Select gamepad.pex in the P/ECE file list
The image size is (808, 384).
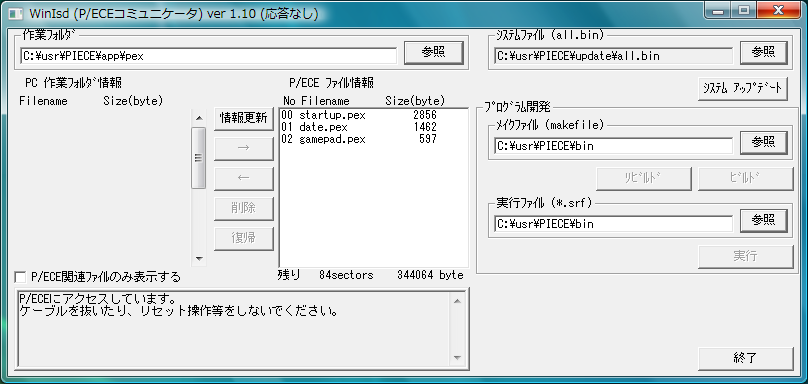(359, 139)
